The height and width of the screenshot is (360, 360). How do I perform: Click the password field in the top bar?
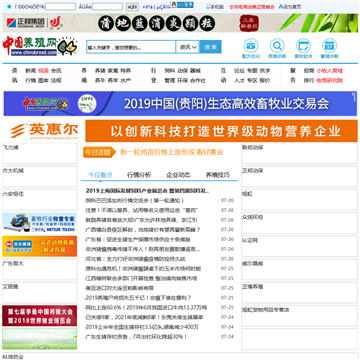107,7
